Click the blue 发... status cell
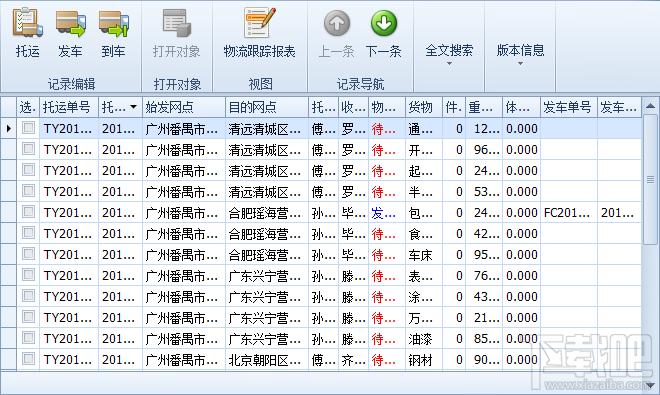The width and height of the screenshot is (660, 395). pos(387,212)
